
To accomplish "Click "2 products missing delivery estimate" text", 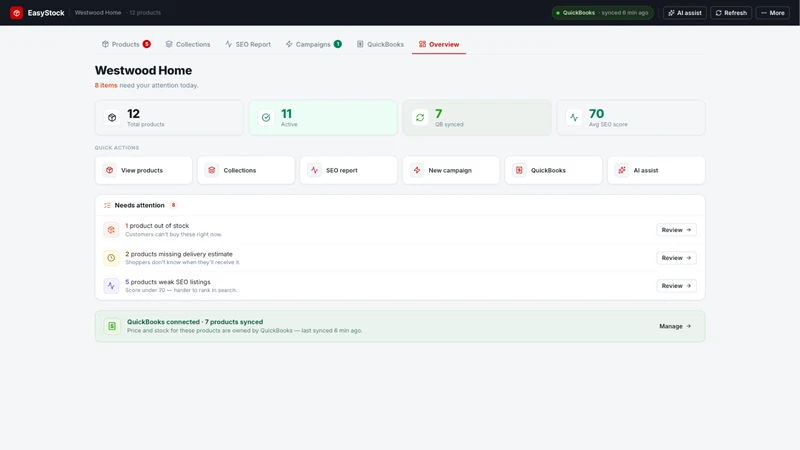I will pos(179,254).
